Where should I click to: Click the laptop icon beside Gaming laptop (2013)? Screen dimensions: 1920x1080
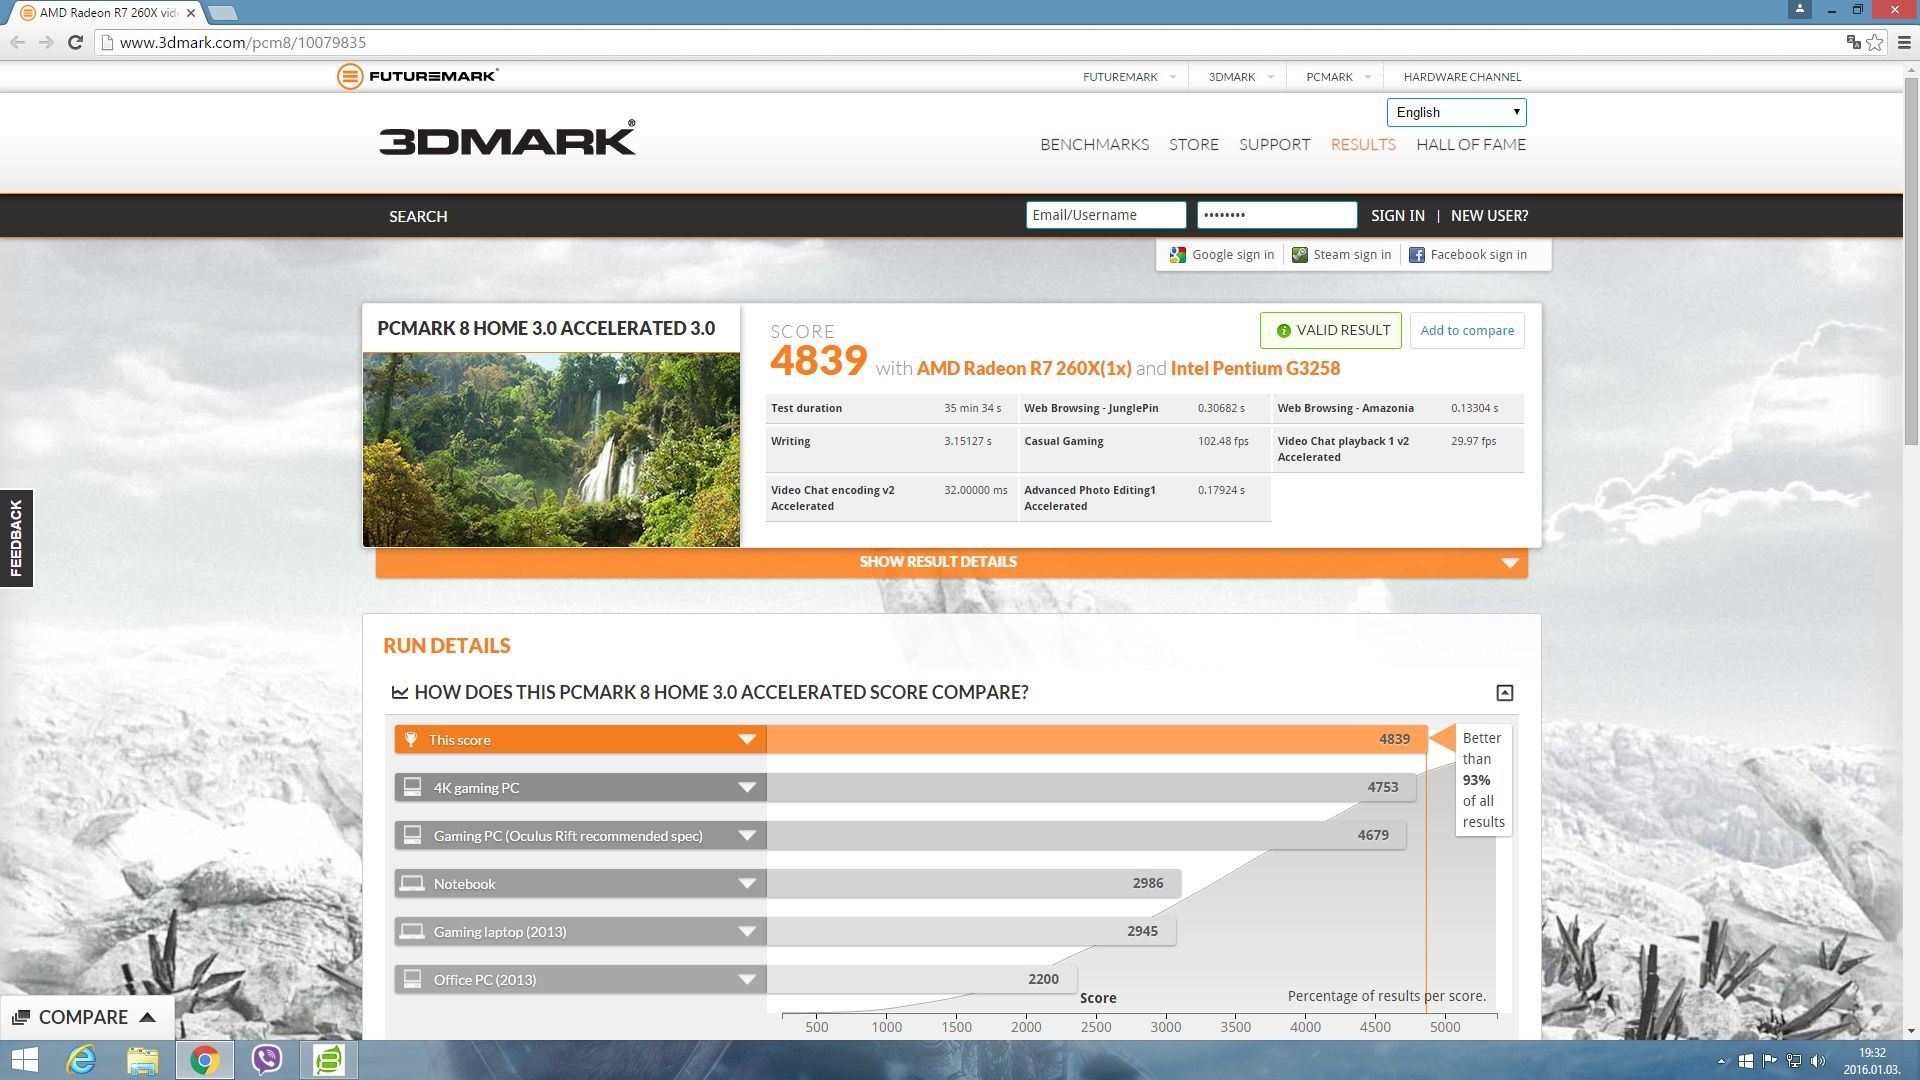click(x=412, y=932)
